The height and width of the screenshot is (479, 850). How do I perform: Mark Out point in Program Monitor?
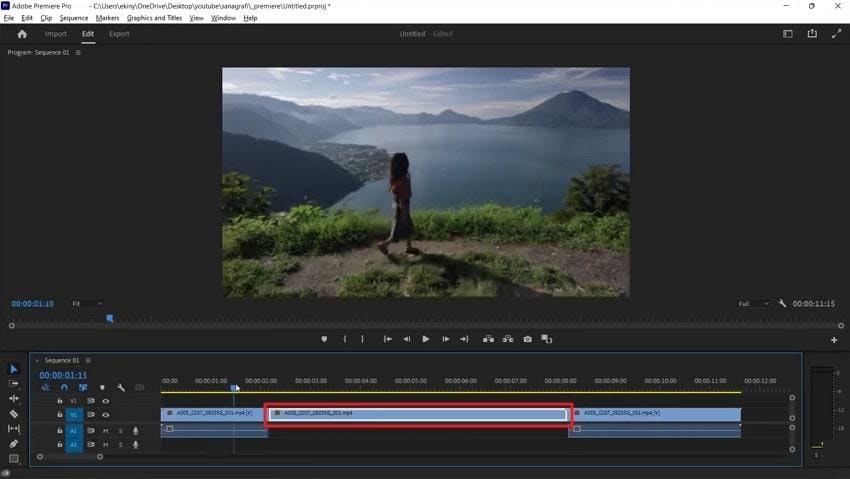363,339
